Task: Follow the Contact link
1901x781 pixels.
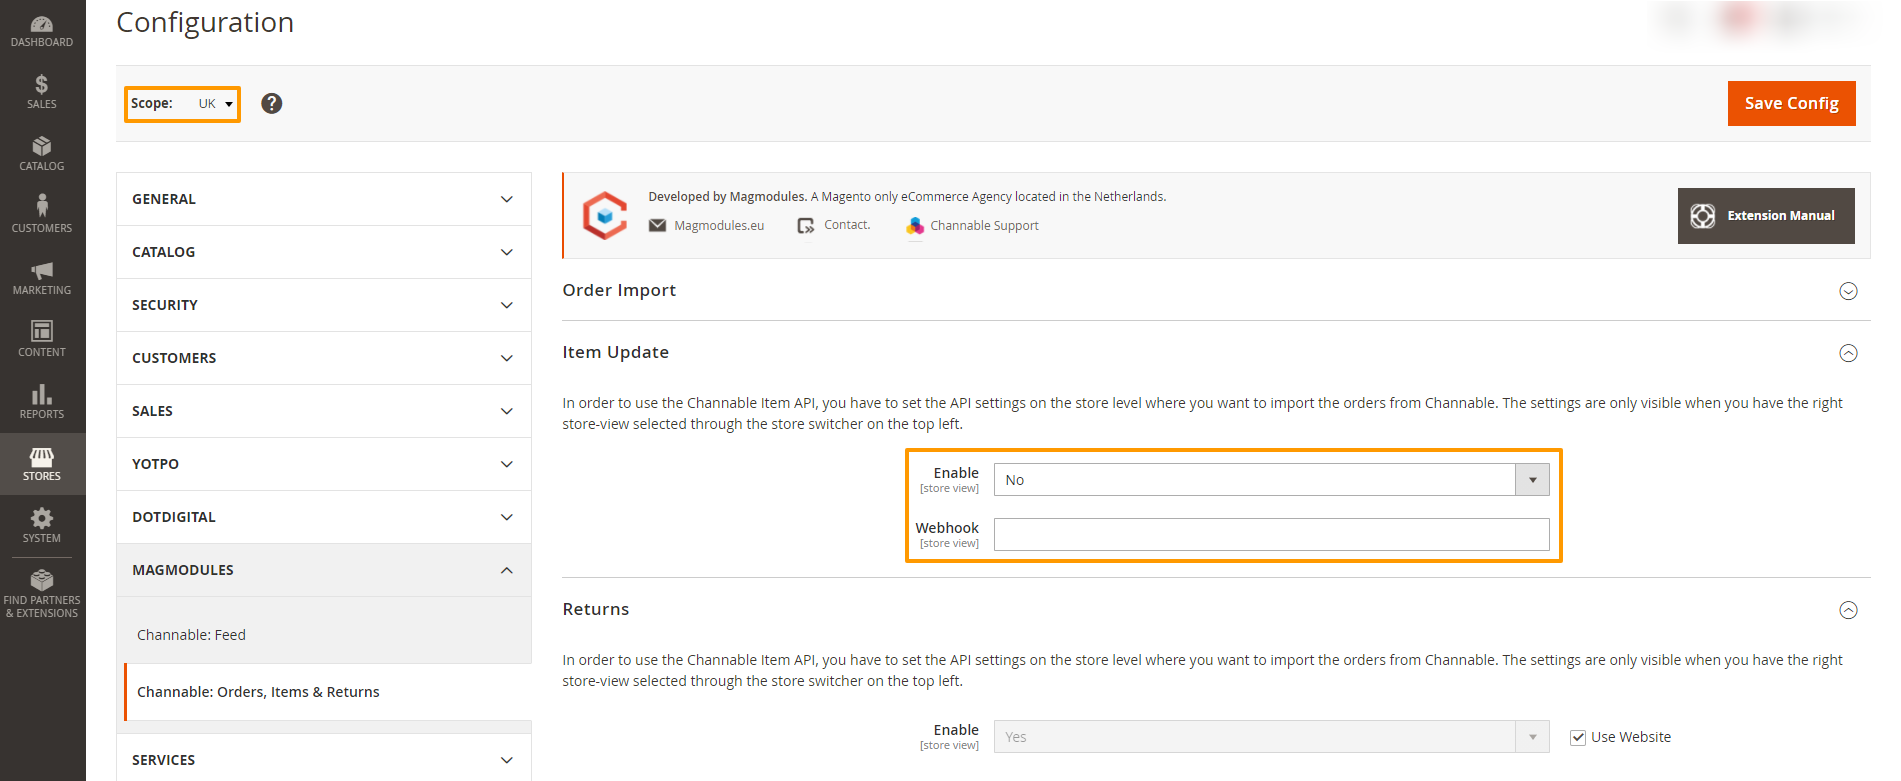Action: pyautogui.click(x=847, y=225)
